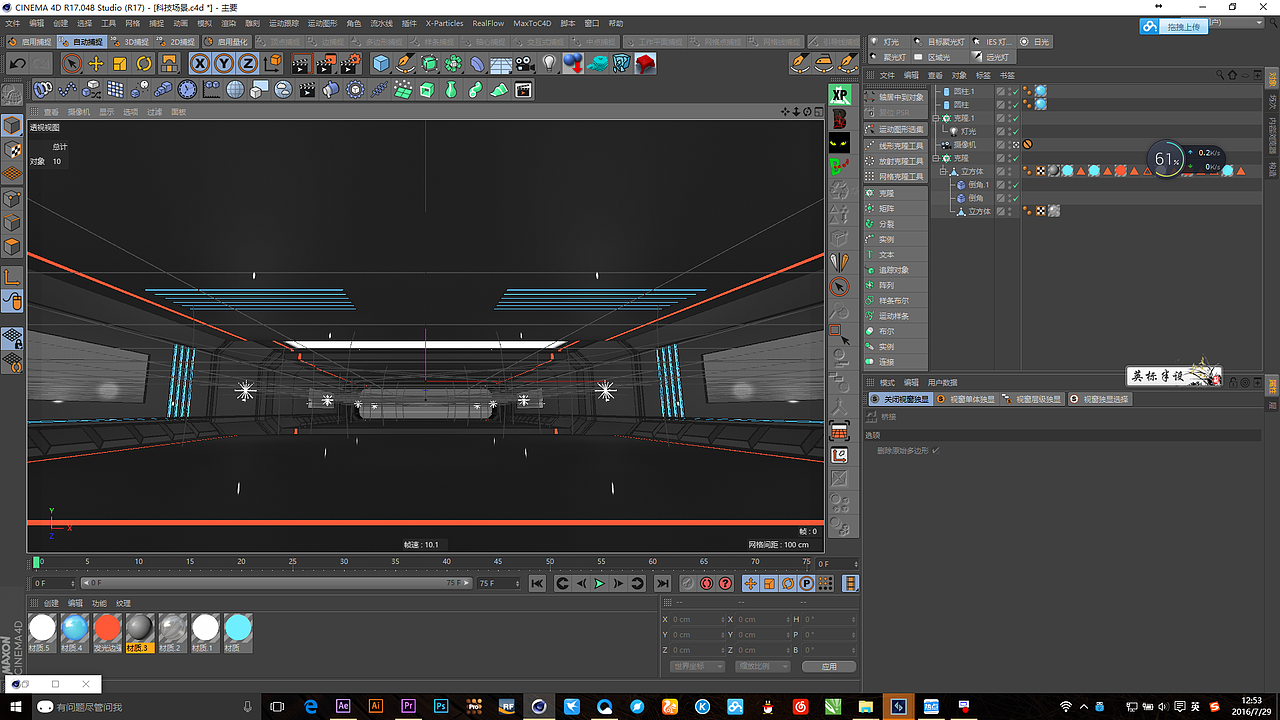Go to the start of animation
The width and height of the screenshot is (1280, 720).
pyautogui.click(x=537, y=583)
